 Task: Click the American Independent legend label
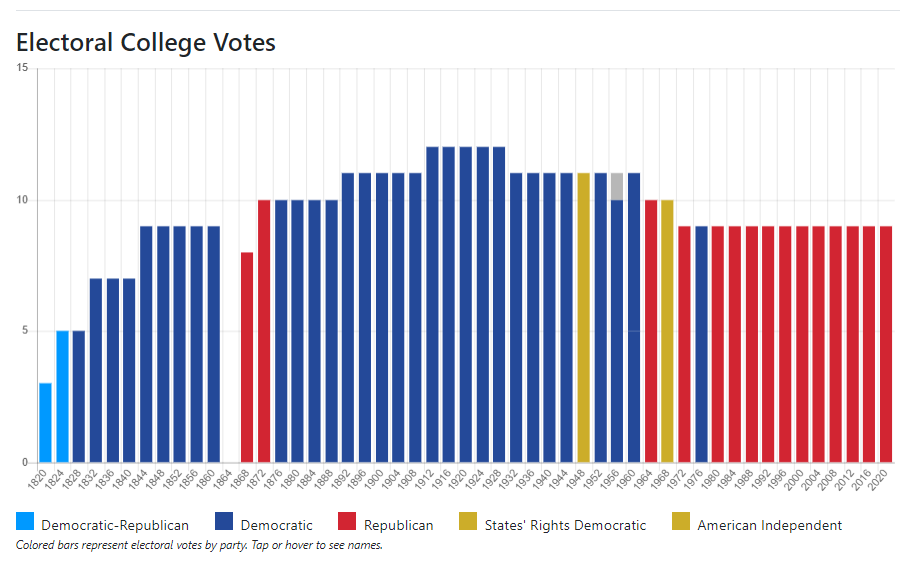[769, 525]
